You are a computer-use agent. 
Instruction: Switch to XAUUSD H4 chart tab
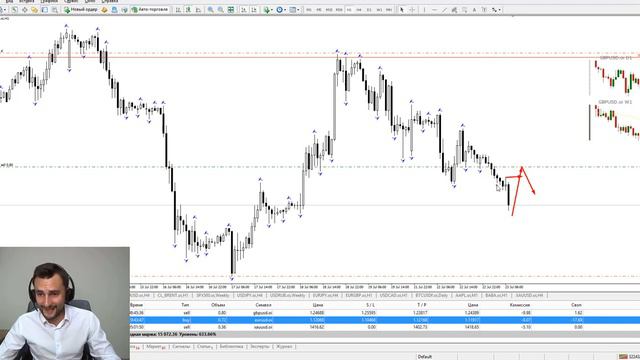tap(529, 295)
